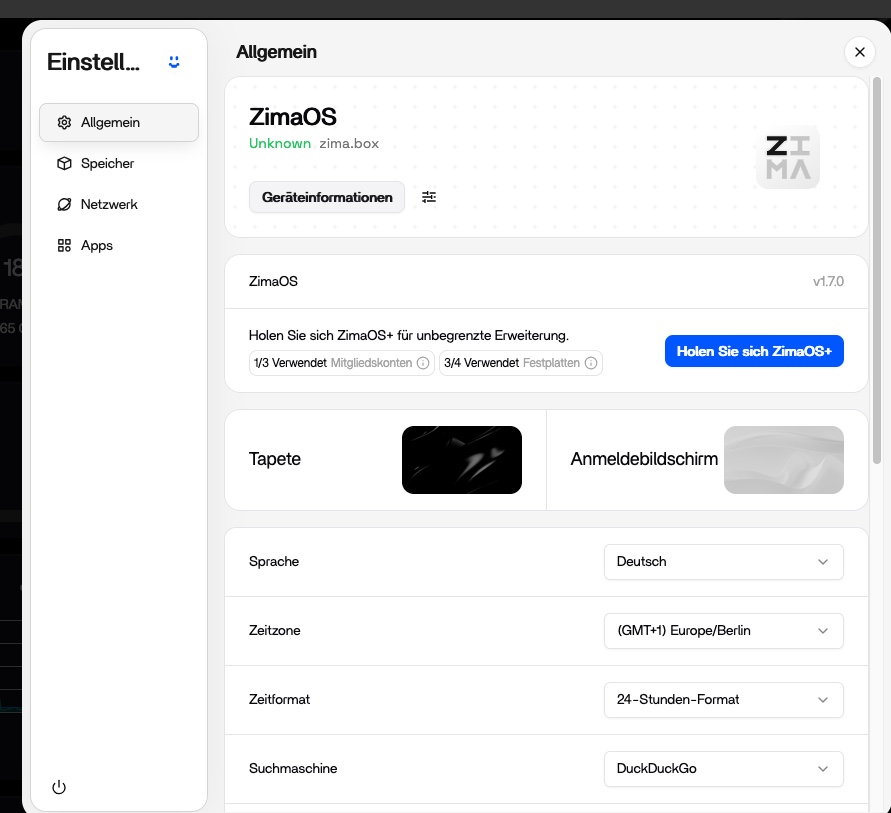Screen dimensions: 891x813
Task: Open the sliders icon beside Geräteinformationen
Action: pyautogui.click(x=429, y=197)
